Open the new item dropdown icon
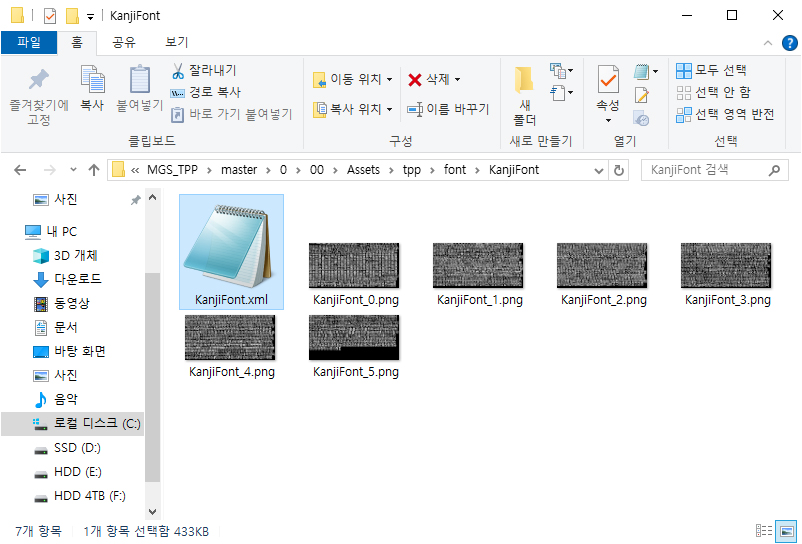This screenshot has height=544, width=802. click(x=561, y=71)
